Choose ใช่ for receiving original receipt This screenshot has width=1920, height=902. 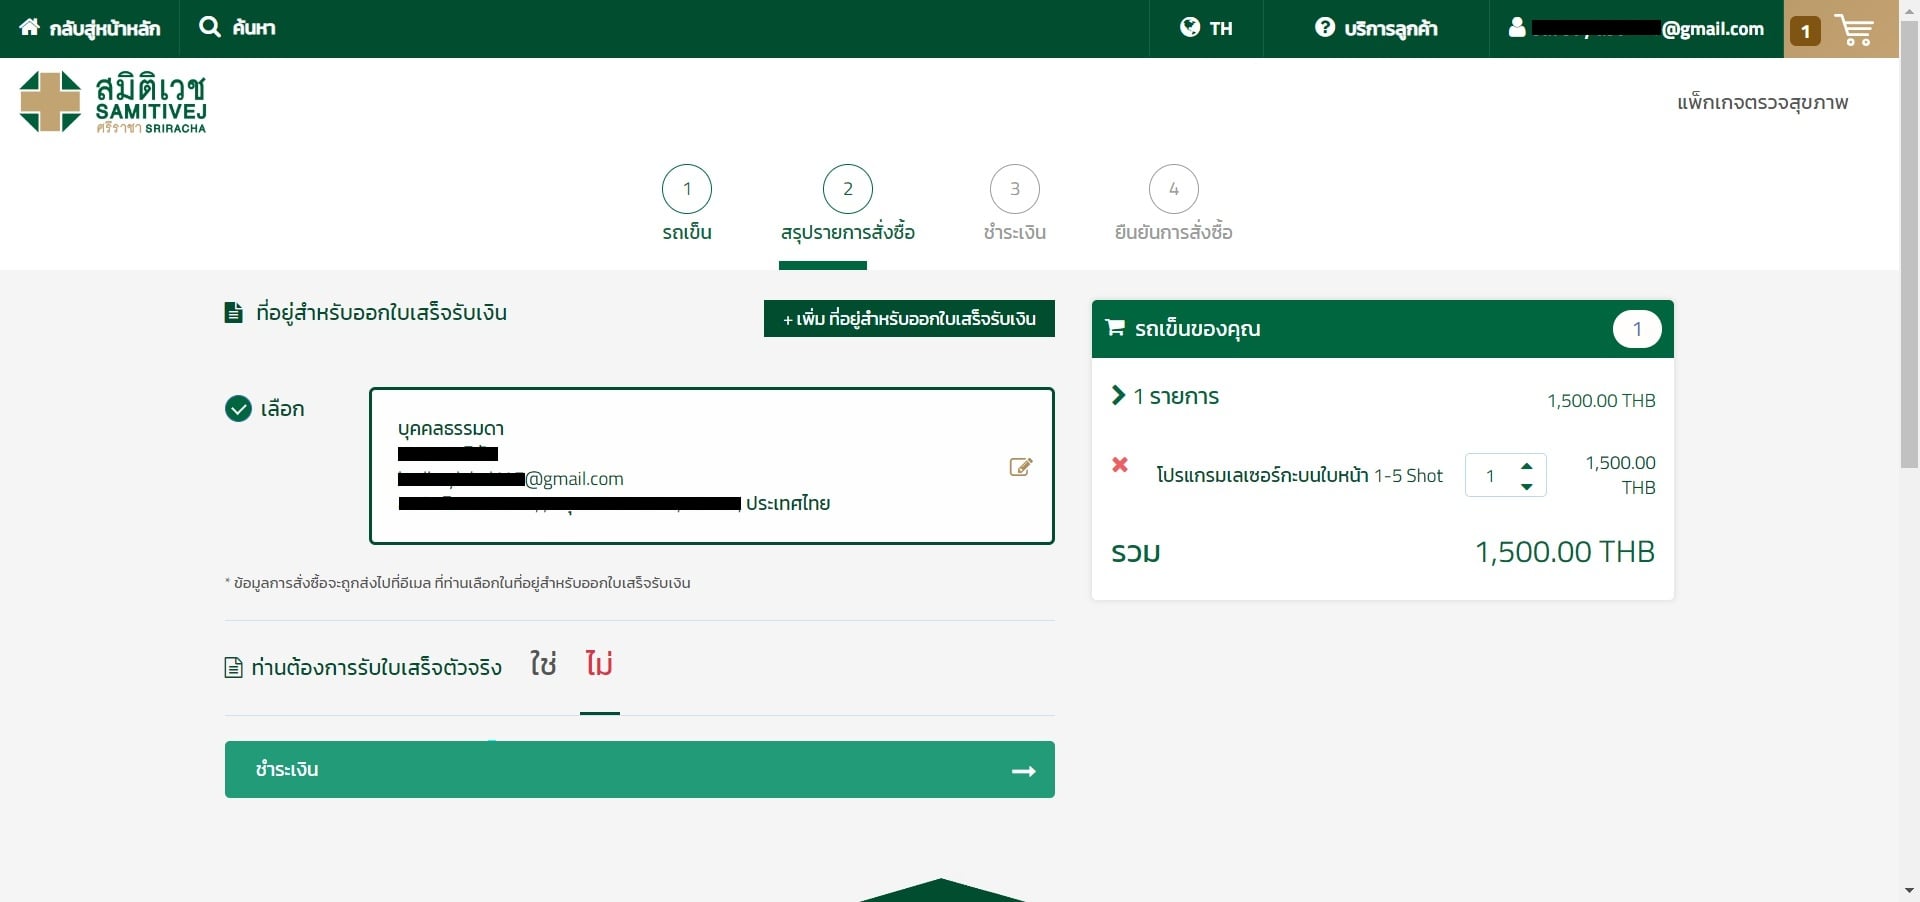coord(543,664)
